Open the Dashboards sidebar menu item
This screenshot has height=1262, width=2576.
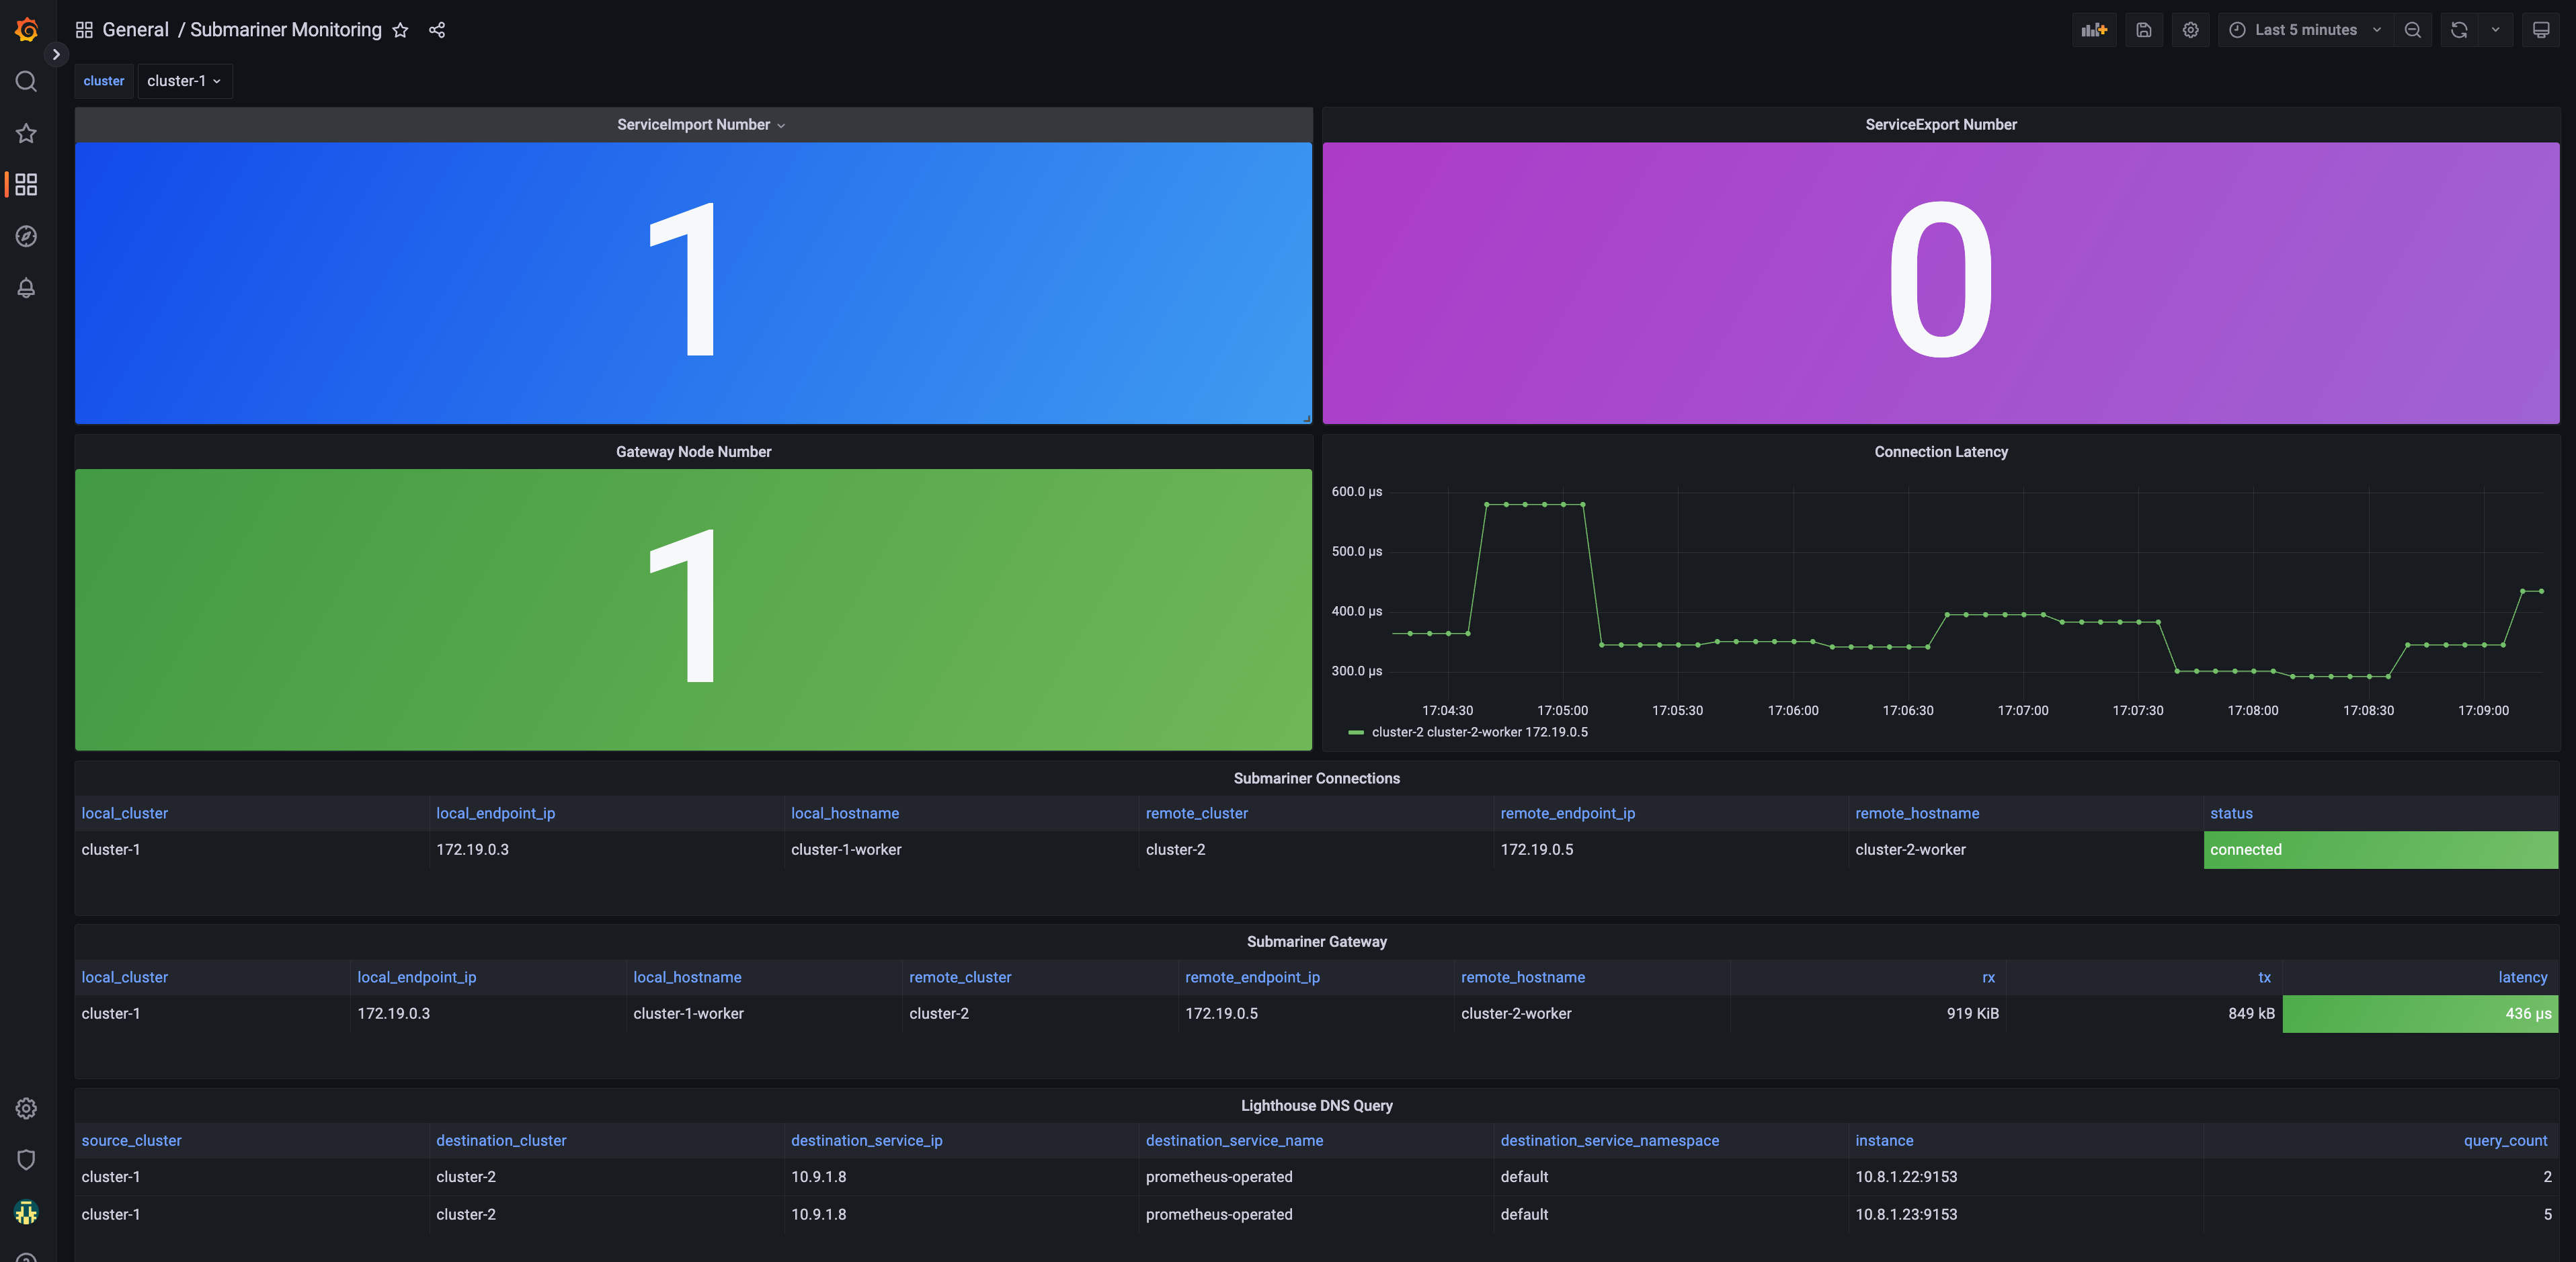[27, 184]
